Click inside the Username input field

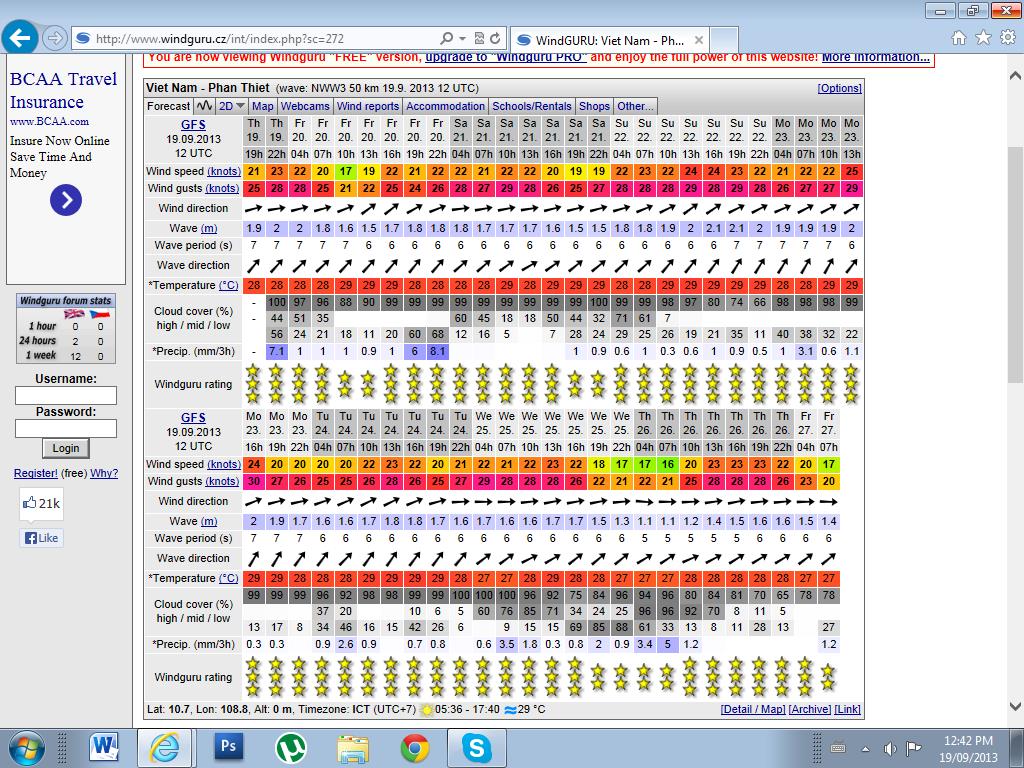click(x=66, y=395)
